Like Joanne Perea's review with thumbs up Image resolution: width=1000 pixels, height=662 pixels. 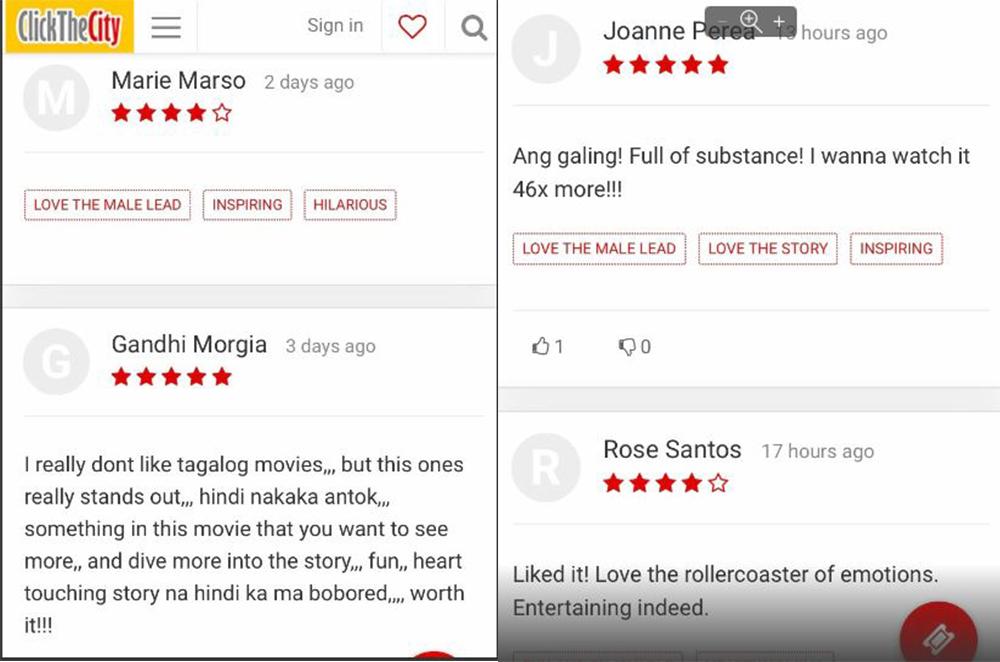point(547,346)
